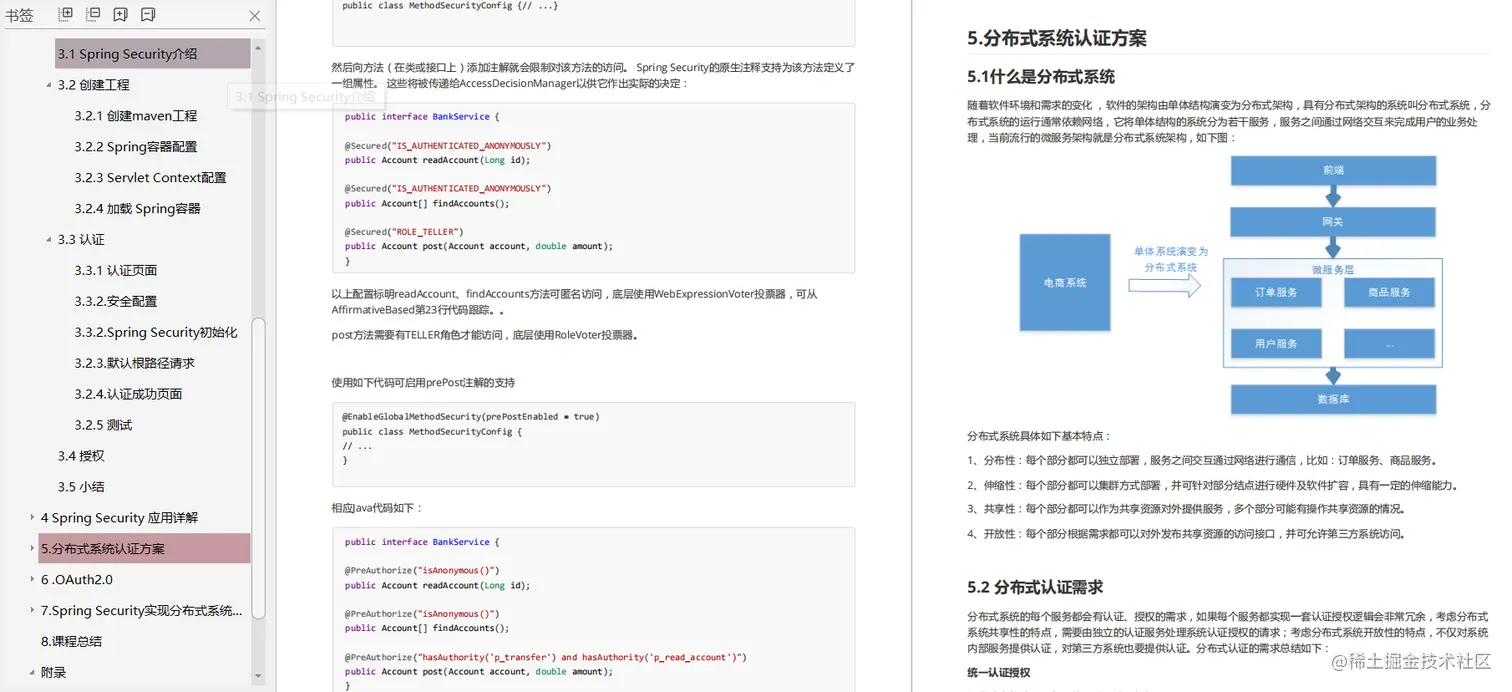
Task: Click the 网关 box in the diagram
Action: pyautogui.click(x=1333, y=222)
